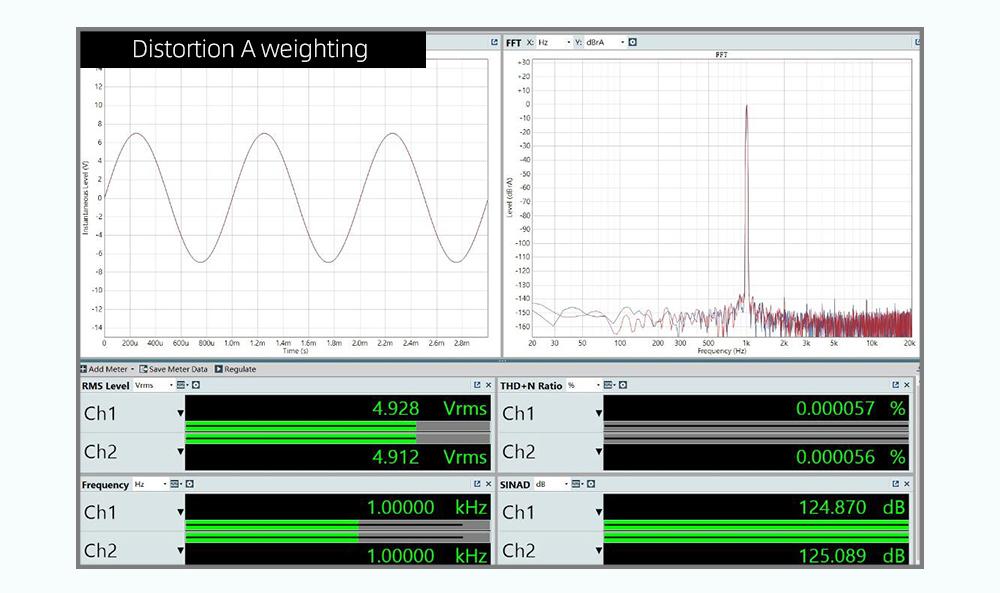This screenshot has width=1000, height=593.
Task: Open FFT graph settings icon
Action: [x=633, y=42]
